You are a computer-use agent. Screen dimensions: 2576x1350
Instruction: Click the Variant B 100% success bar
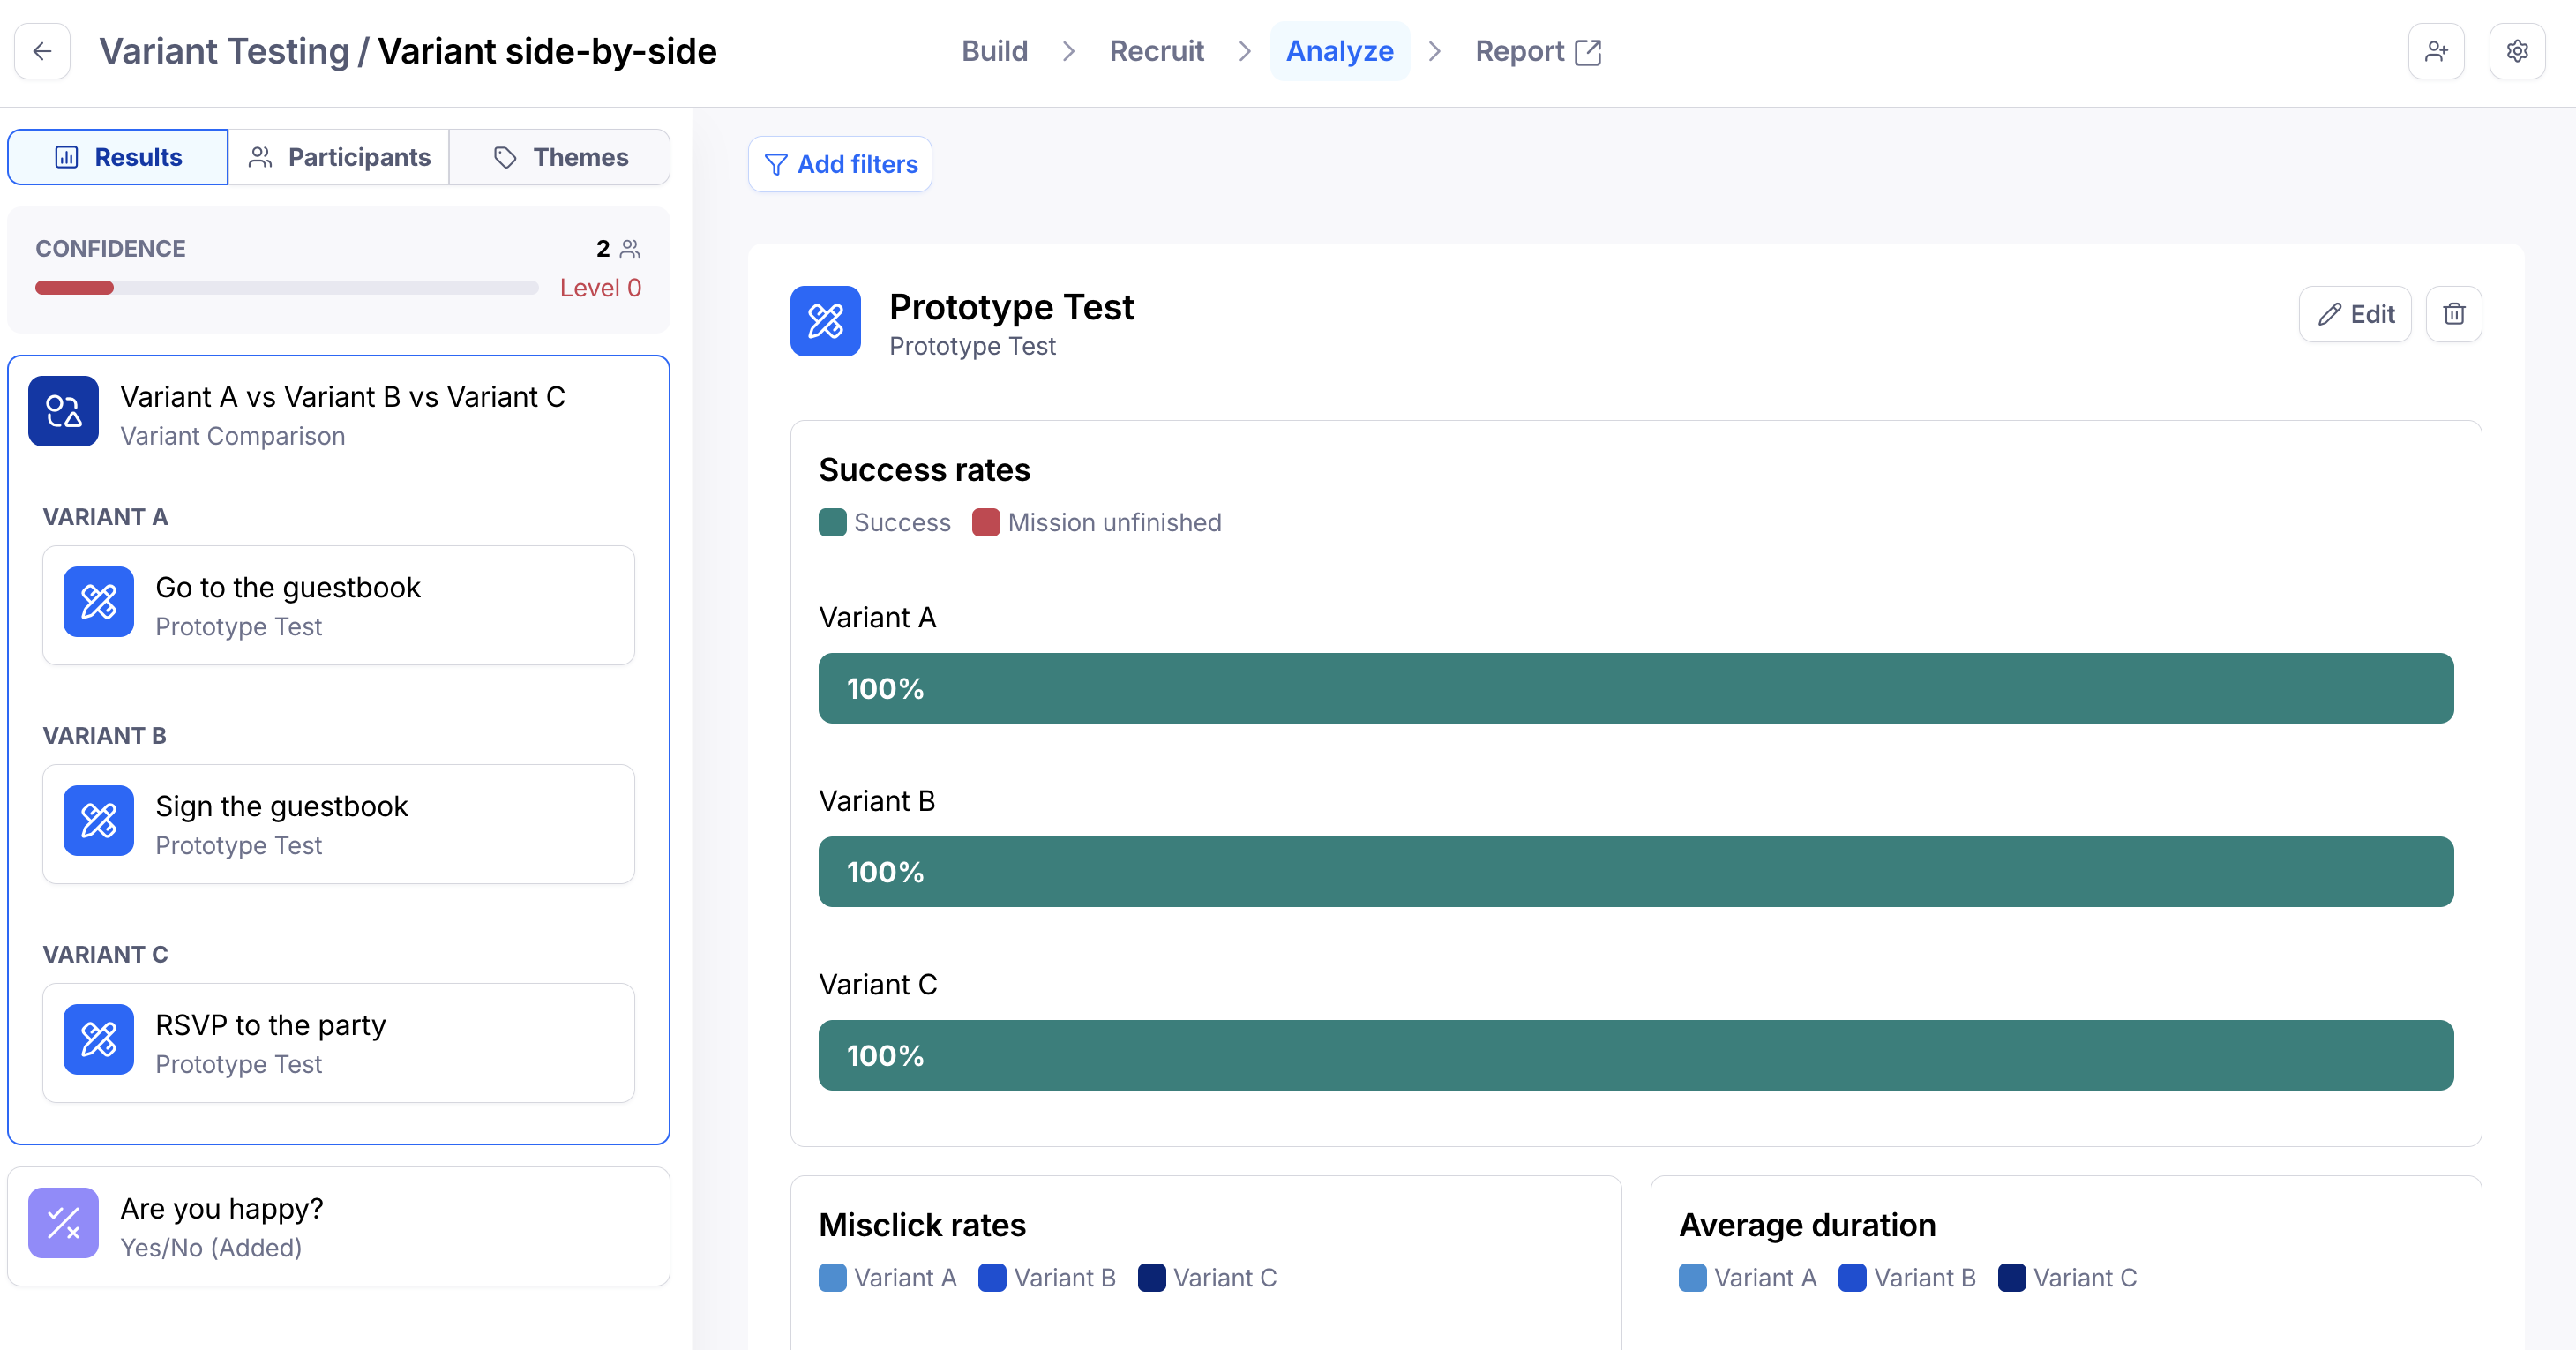point(1636,872)
